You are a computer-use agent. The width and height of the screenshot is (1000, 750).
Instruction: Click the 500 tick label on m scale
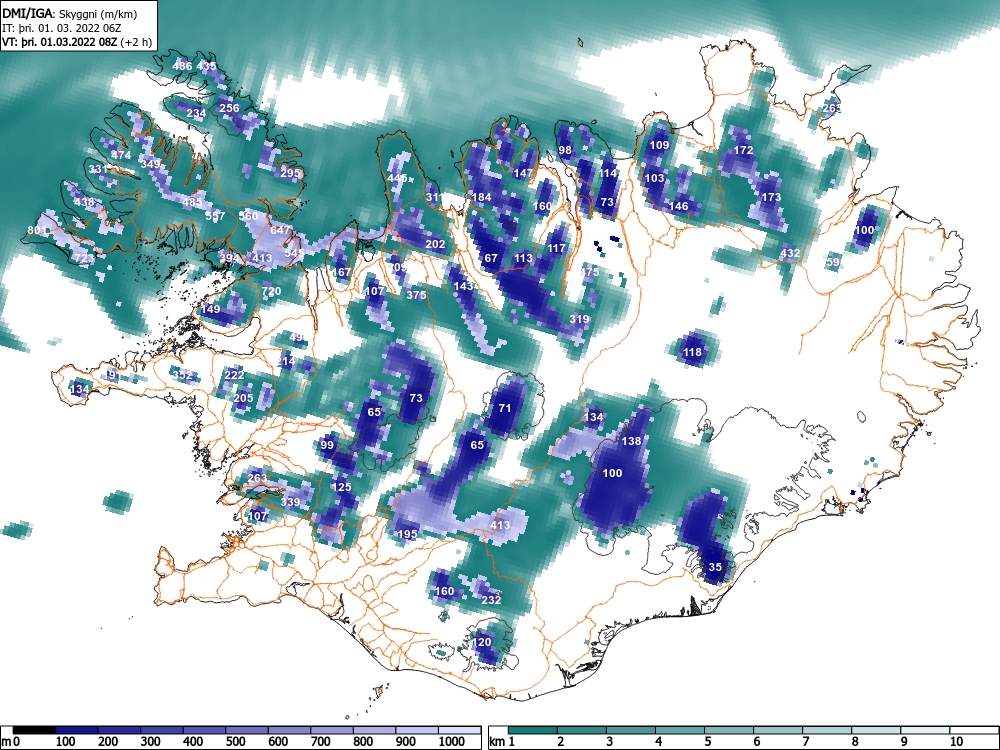[235, 742]
